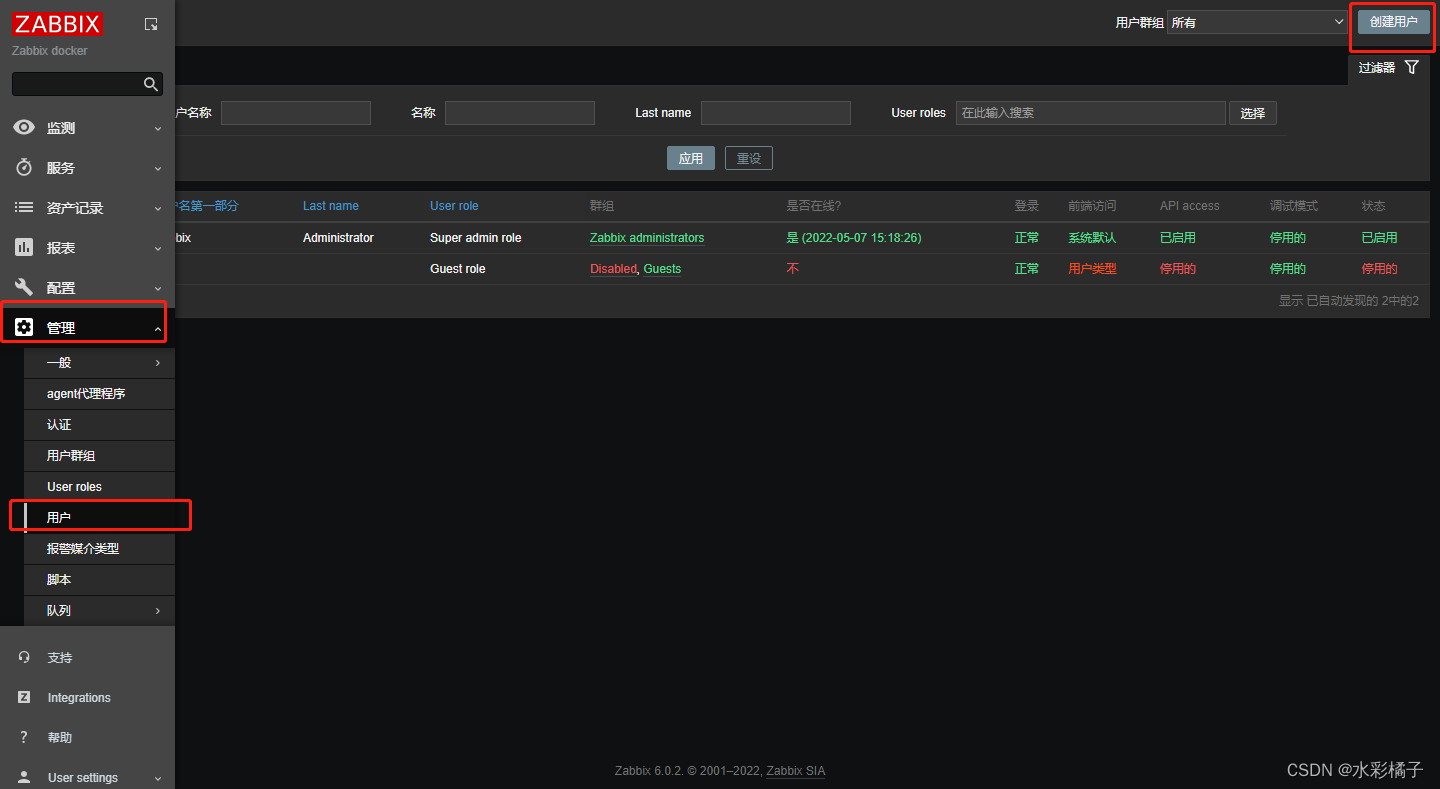The image size is (1440, 789).
Task: Open Zabbix SIA footer link
Action: (x=796, y=771)
